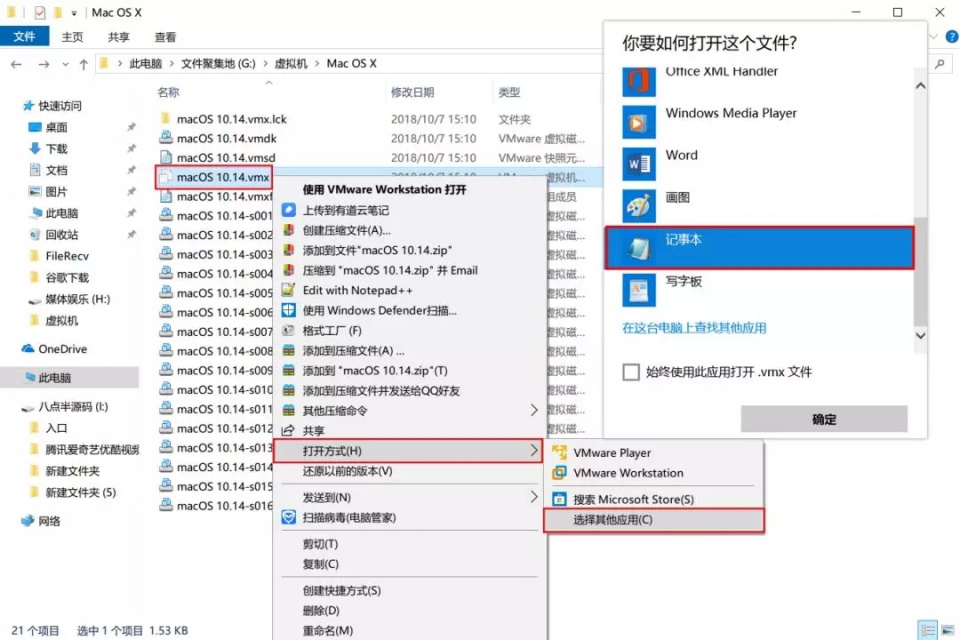Open the 媒体娱乐 (H:) drive in the sidebar

tap(78, 299)
